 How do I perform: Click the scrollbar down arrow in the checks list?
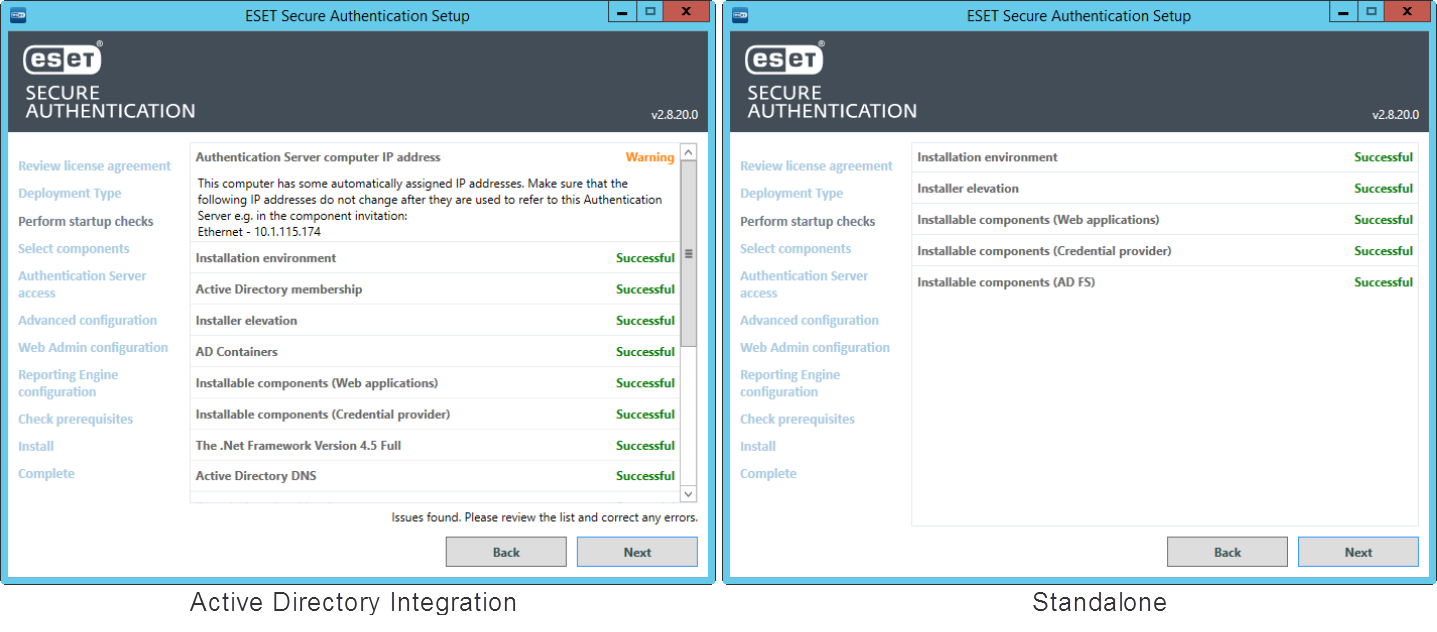[689, 494]
